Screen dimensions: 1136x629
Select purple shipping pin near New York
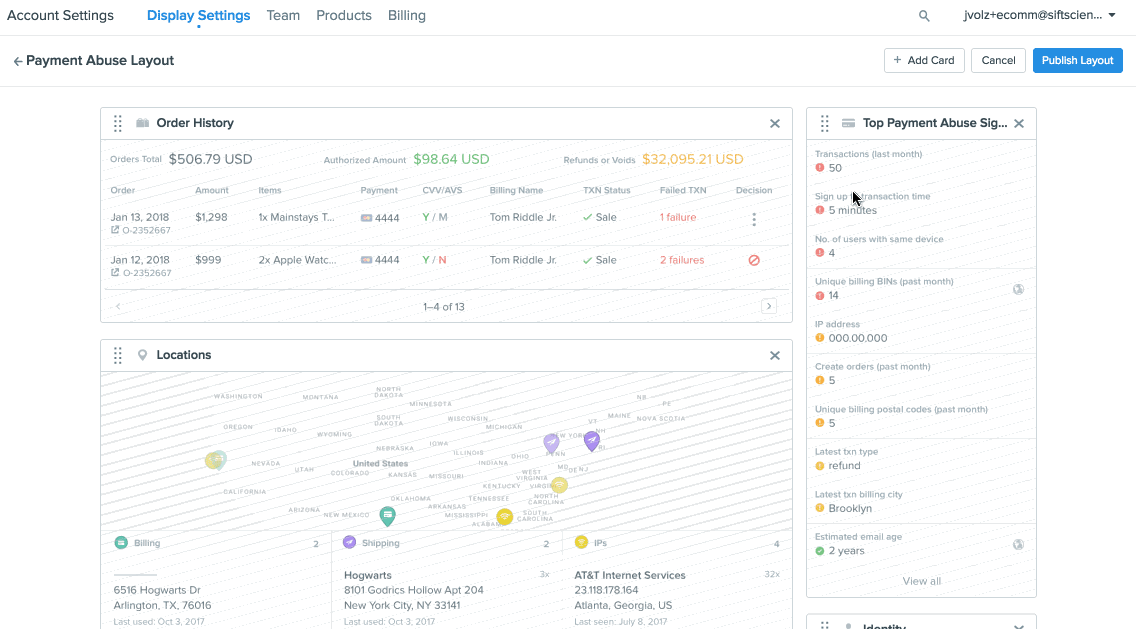[x=592, y=440]
